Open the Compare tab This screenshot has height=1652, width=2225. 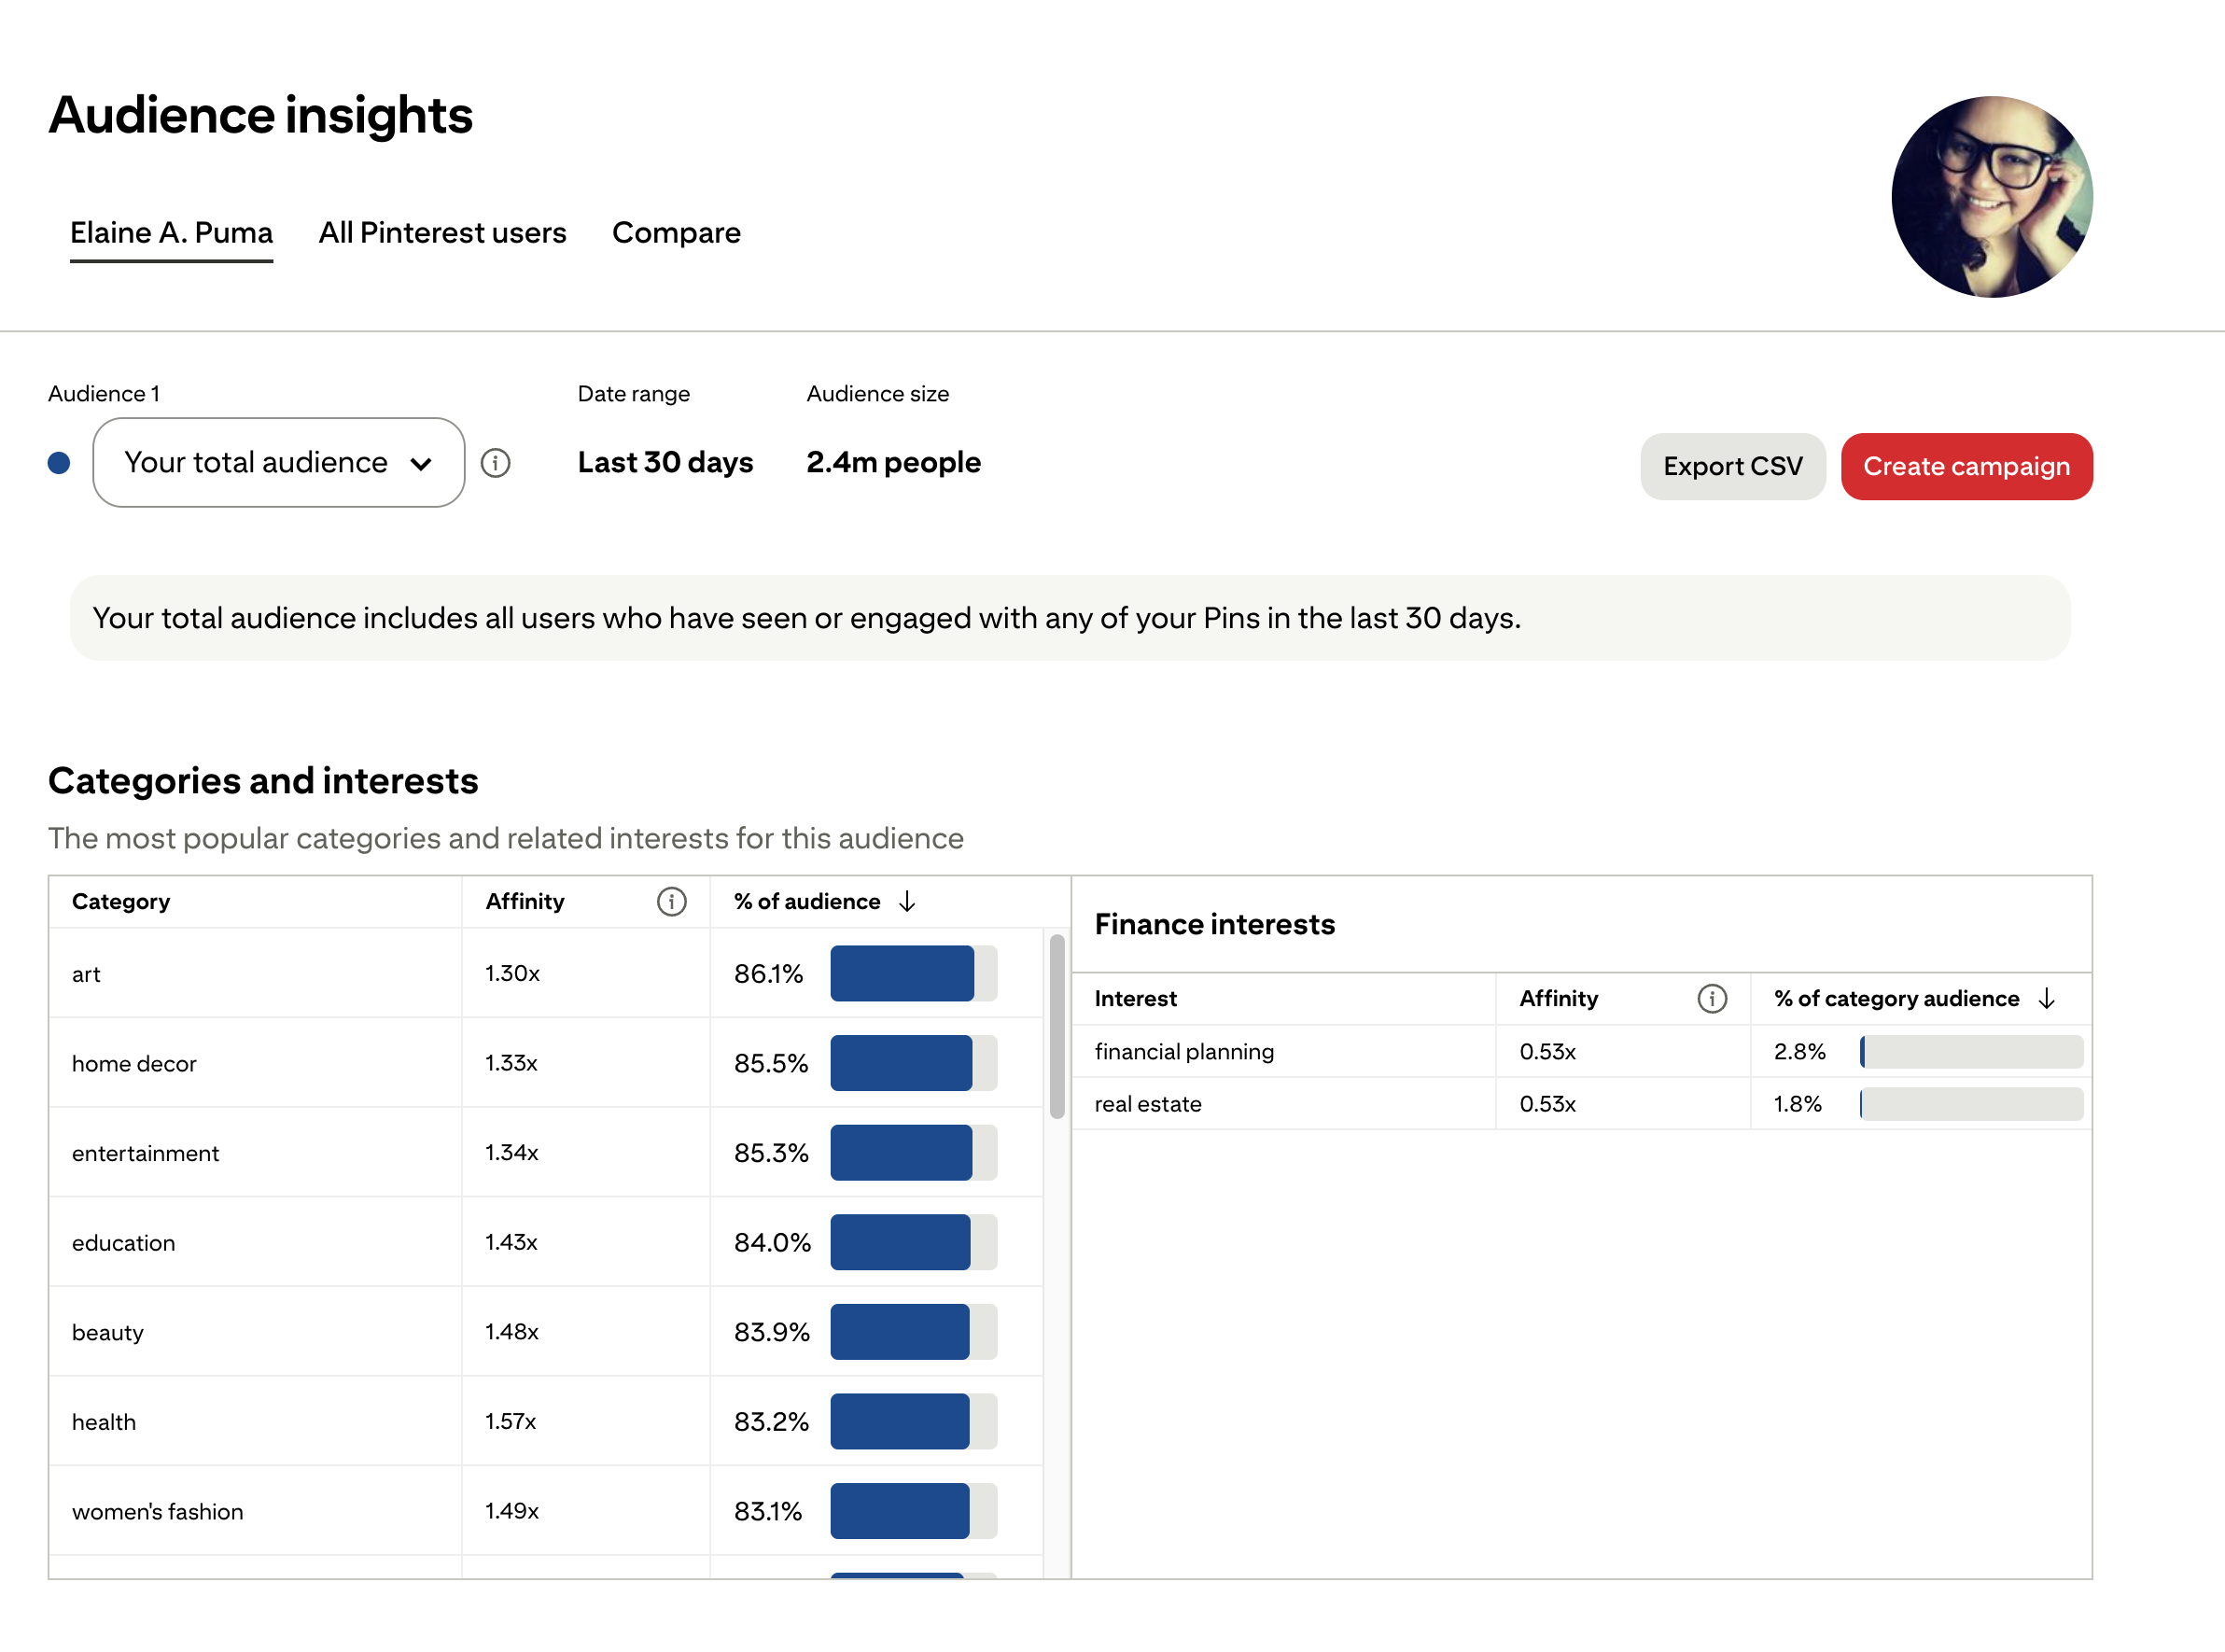pyautogui.click(x=676, y=233)
